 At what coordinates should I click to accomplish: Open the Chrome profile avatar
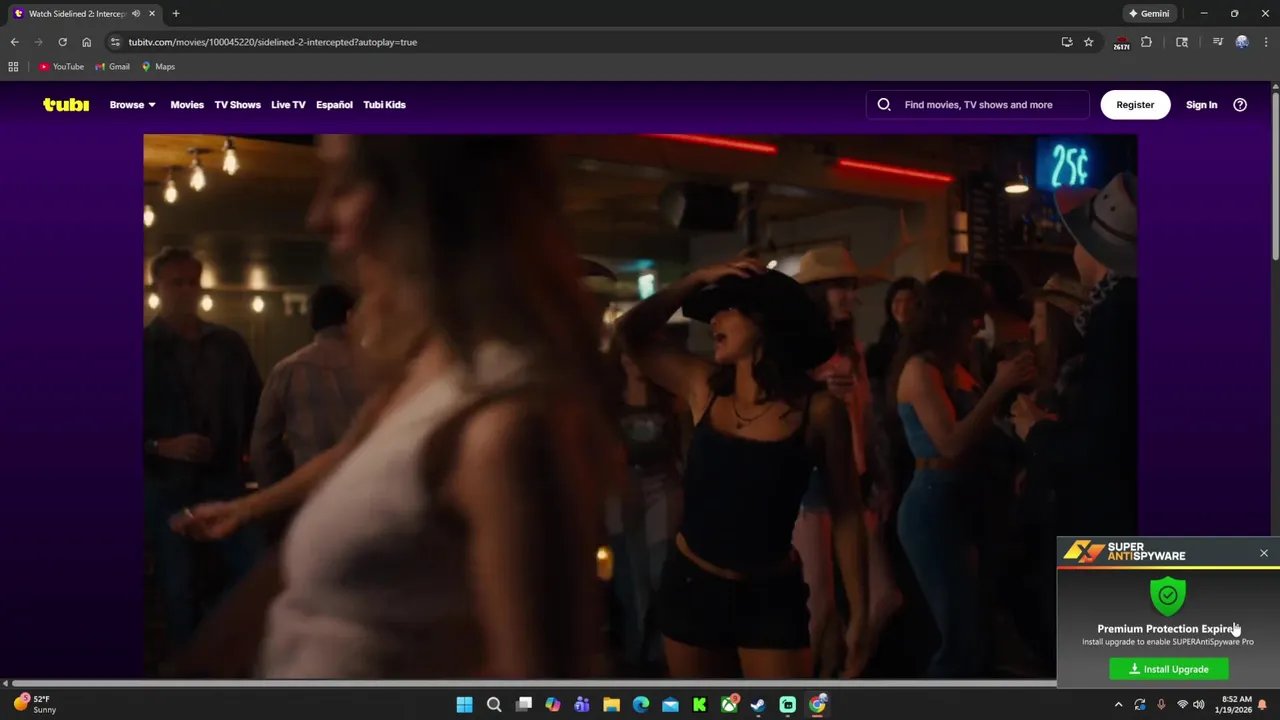pos(1242,42)
